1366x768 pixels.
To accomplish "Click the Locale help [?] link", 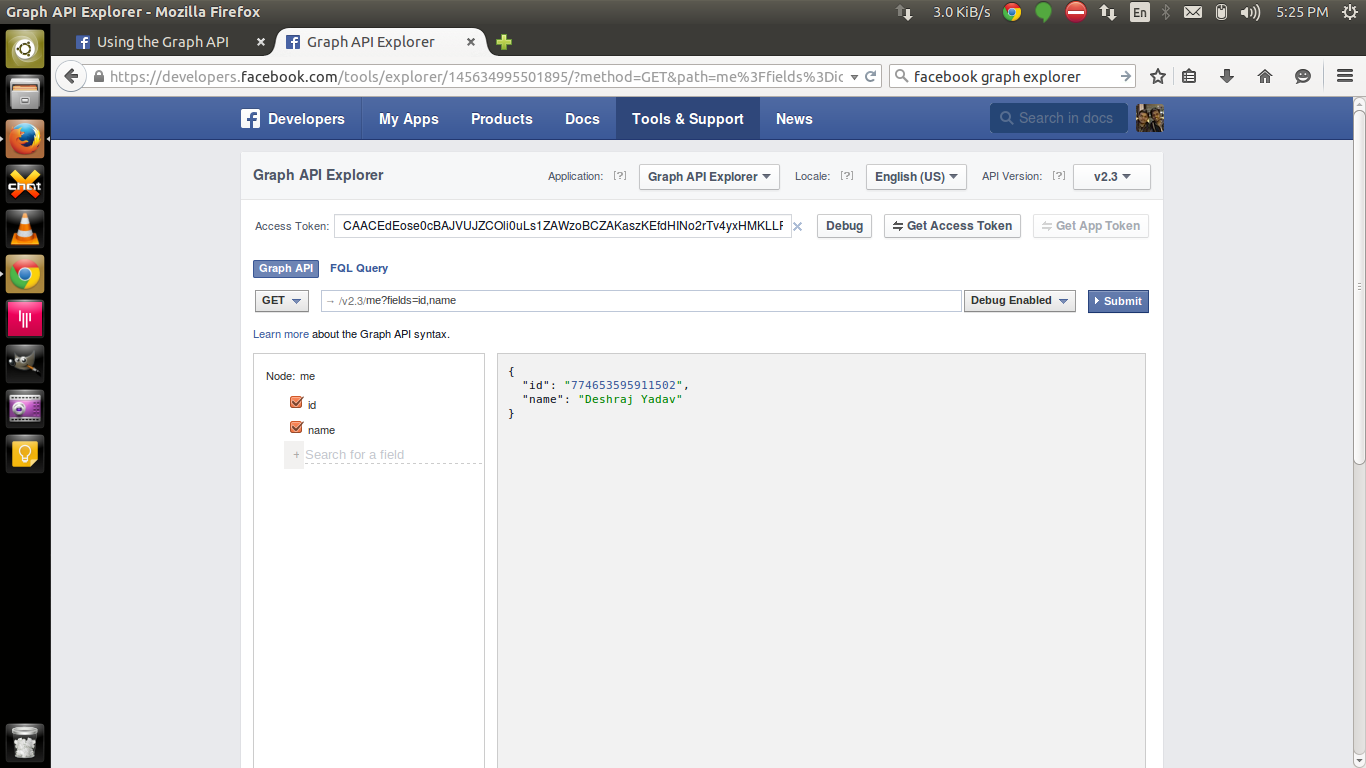I will pyautogui.click(x=847, y=176).
